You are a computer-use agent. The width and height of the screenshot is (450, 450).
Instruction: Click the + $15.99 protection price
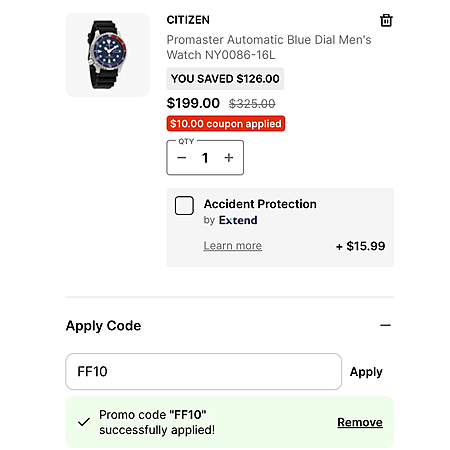pyautogui.click(x=361, y=246)
